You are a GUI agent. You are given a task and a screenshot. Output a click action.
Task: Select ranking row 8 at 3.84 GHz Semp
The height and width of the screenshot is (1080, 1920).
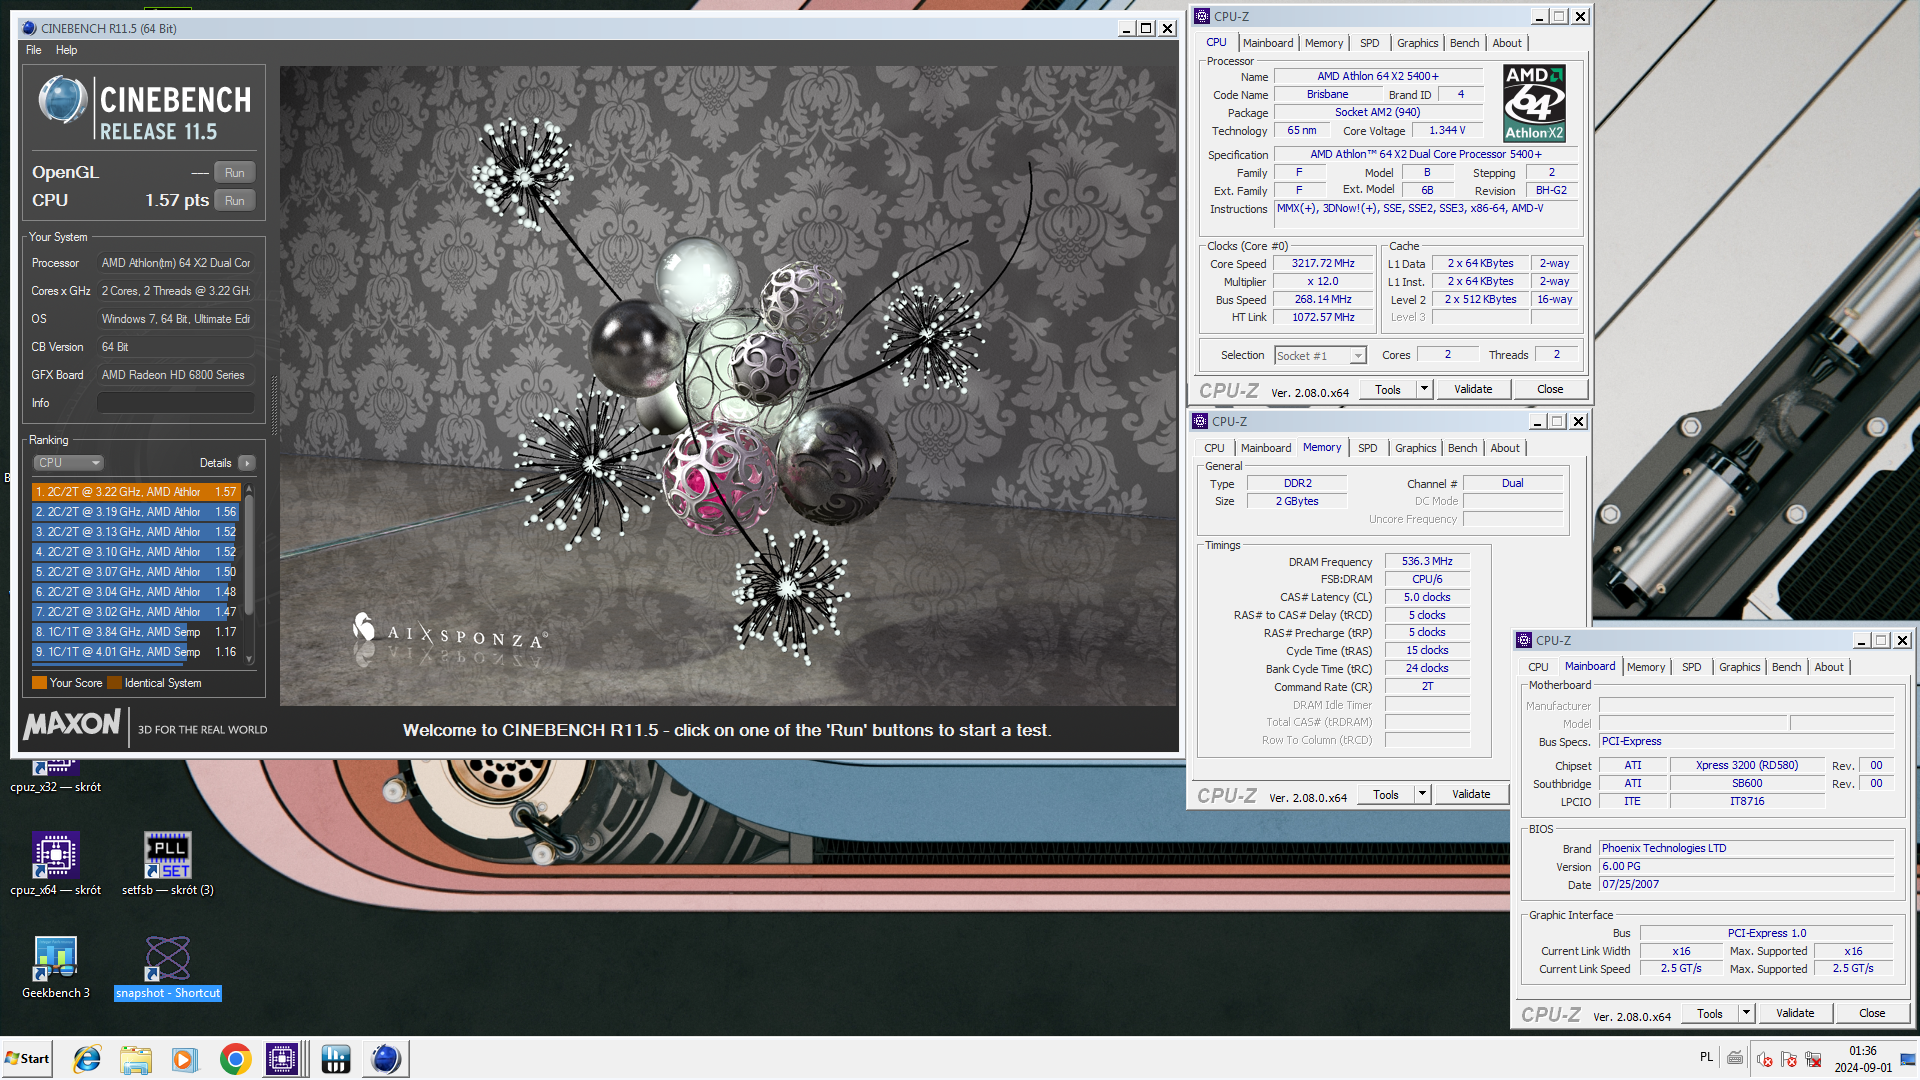click(x=136, y=632)
